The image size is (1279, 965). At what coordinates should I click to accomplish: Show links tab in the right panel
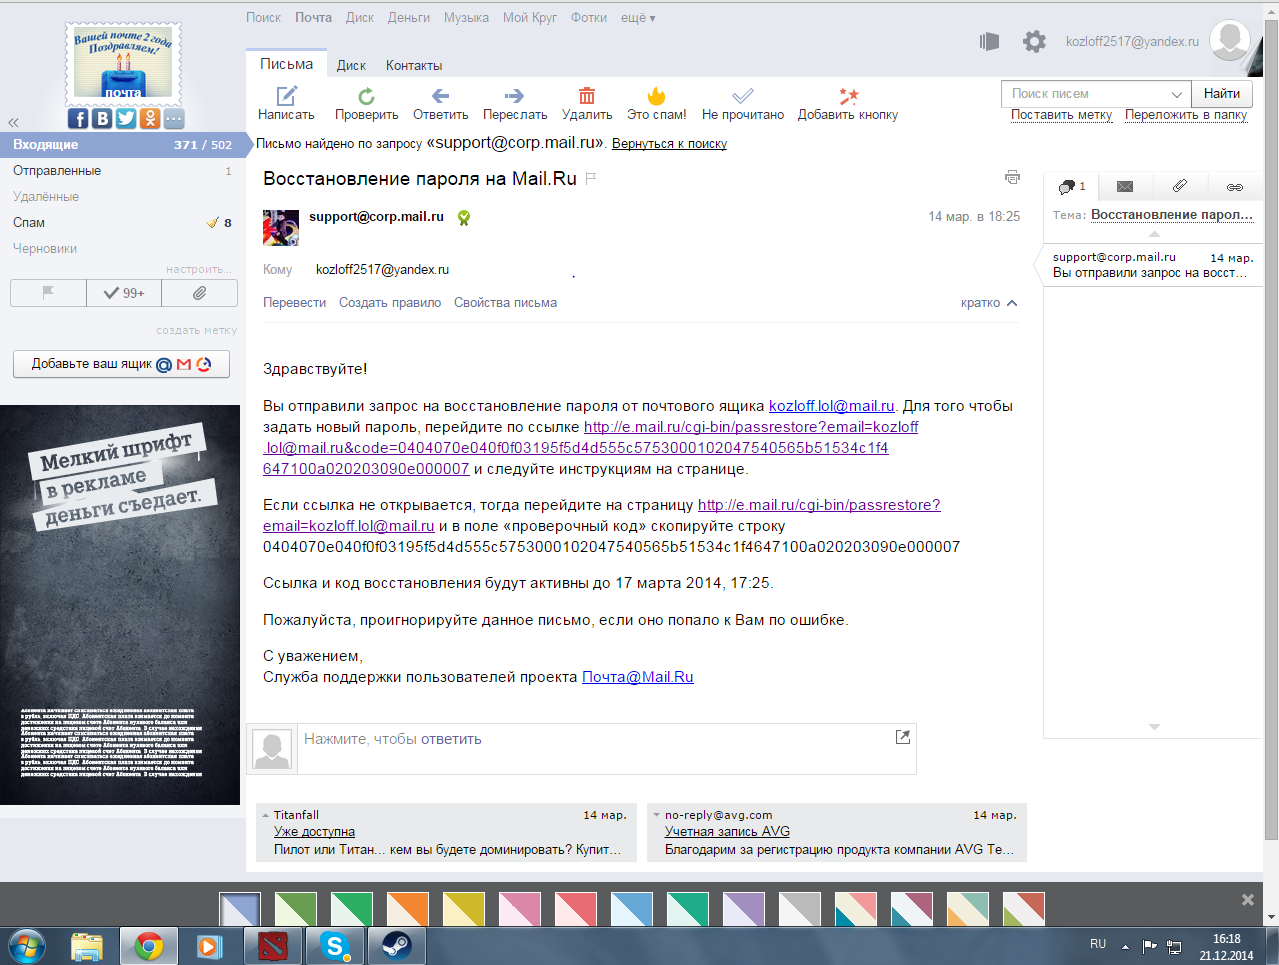point(1235,186)
